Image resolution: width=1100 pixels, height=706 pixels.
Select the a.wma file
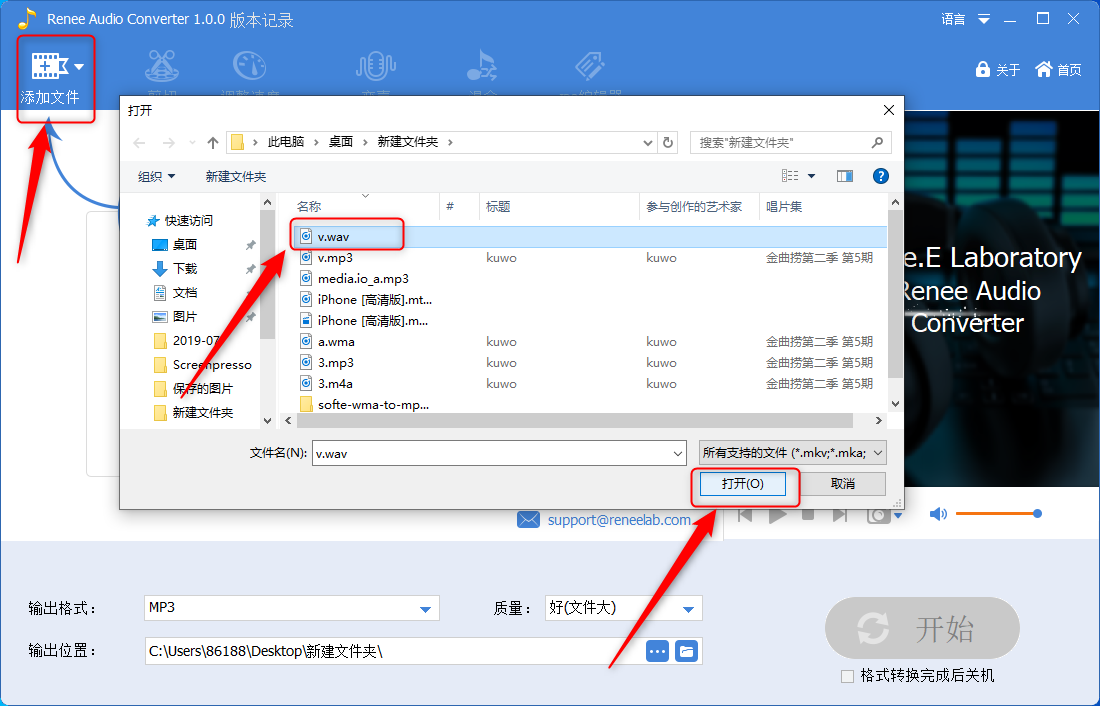click(589, 342)
